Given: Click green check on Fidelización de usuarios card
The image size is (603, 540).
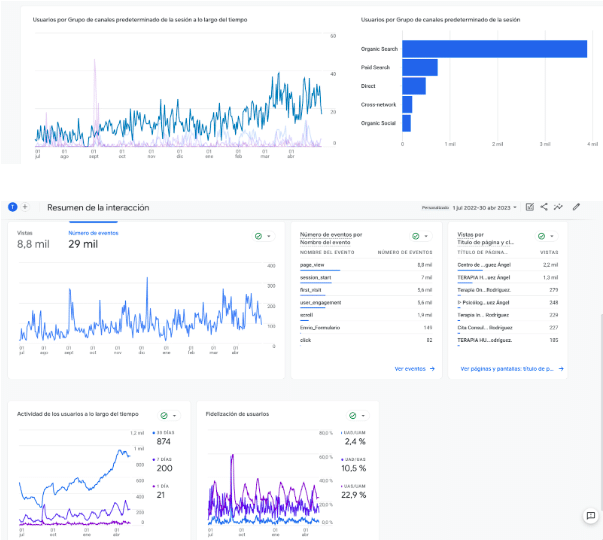Looking at the screenshot, I should [x=352, y=415].
